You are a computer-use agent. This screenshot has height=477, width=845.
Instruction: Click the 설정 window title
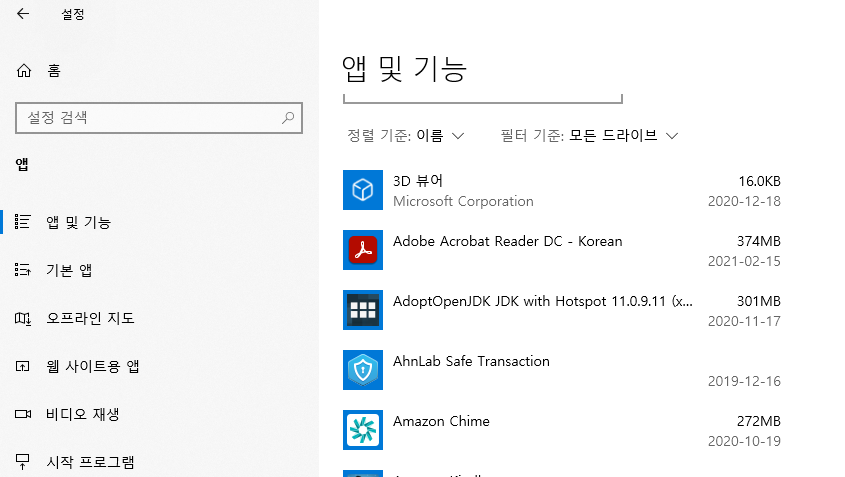73,14
